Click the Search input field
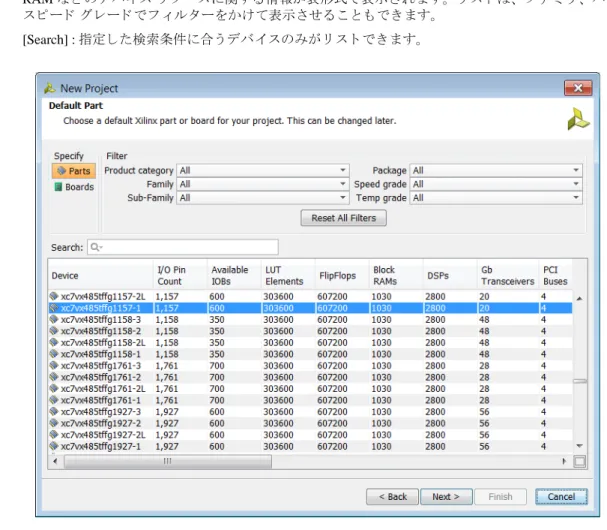 point(183,247)
